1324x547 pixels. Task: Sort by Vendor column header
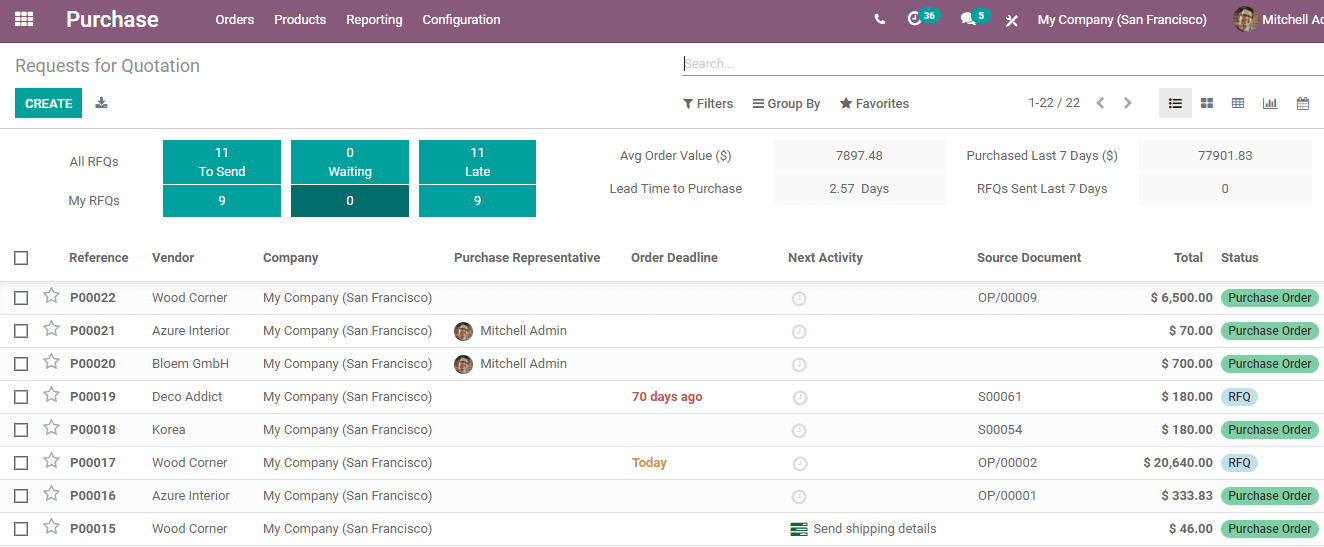tap(172, 258)
